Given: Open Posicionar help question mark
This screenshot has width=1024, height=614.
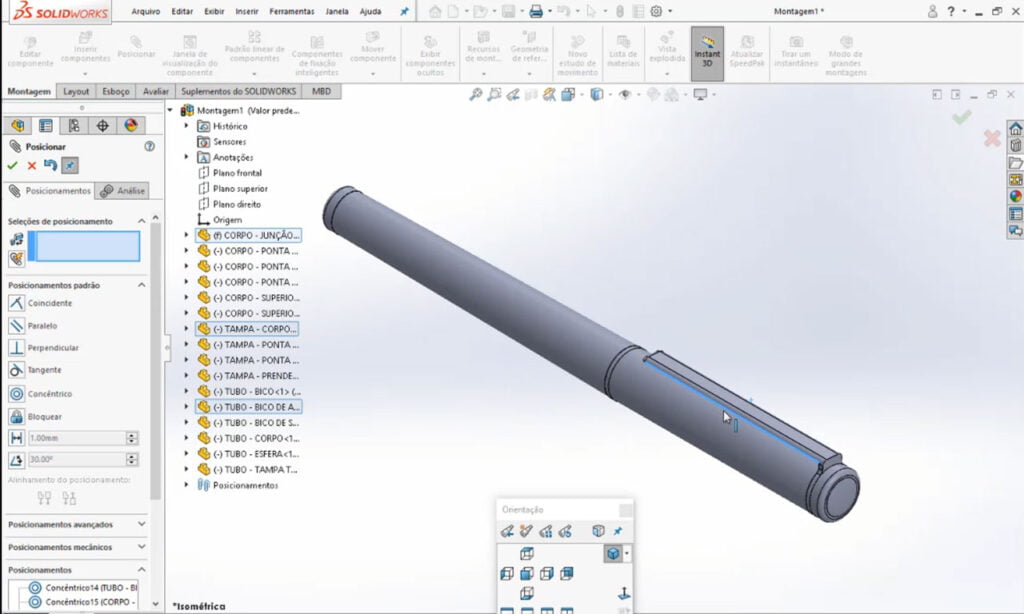Looking at the screenshot, I should pyautogui.click(x=150, y=146).
